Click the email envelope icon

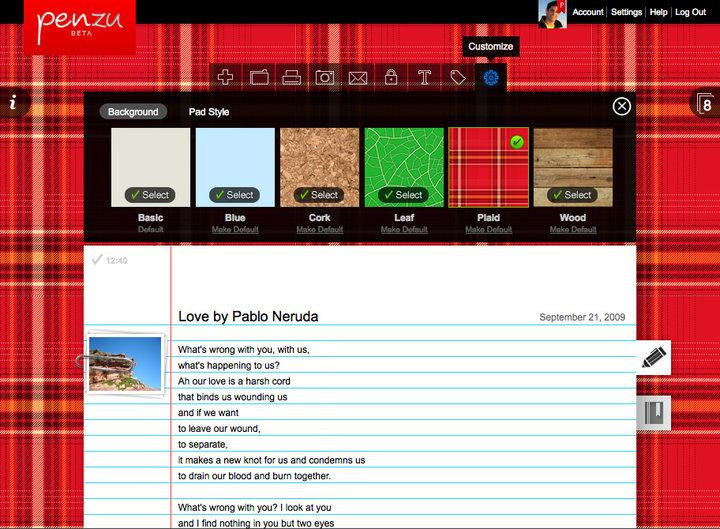pyautogui.click(x=358, y=77)
